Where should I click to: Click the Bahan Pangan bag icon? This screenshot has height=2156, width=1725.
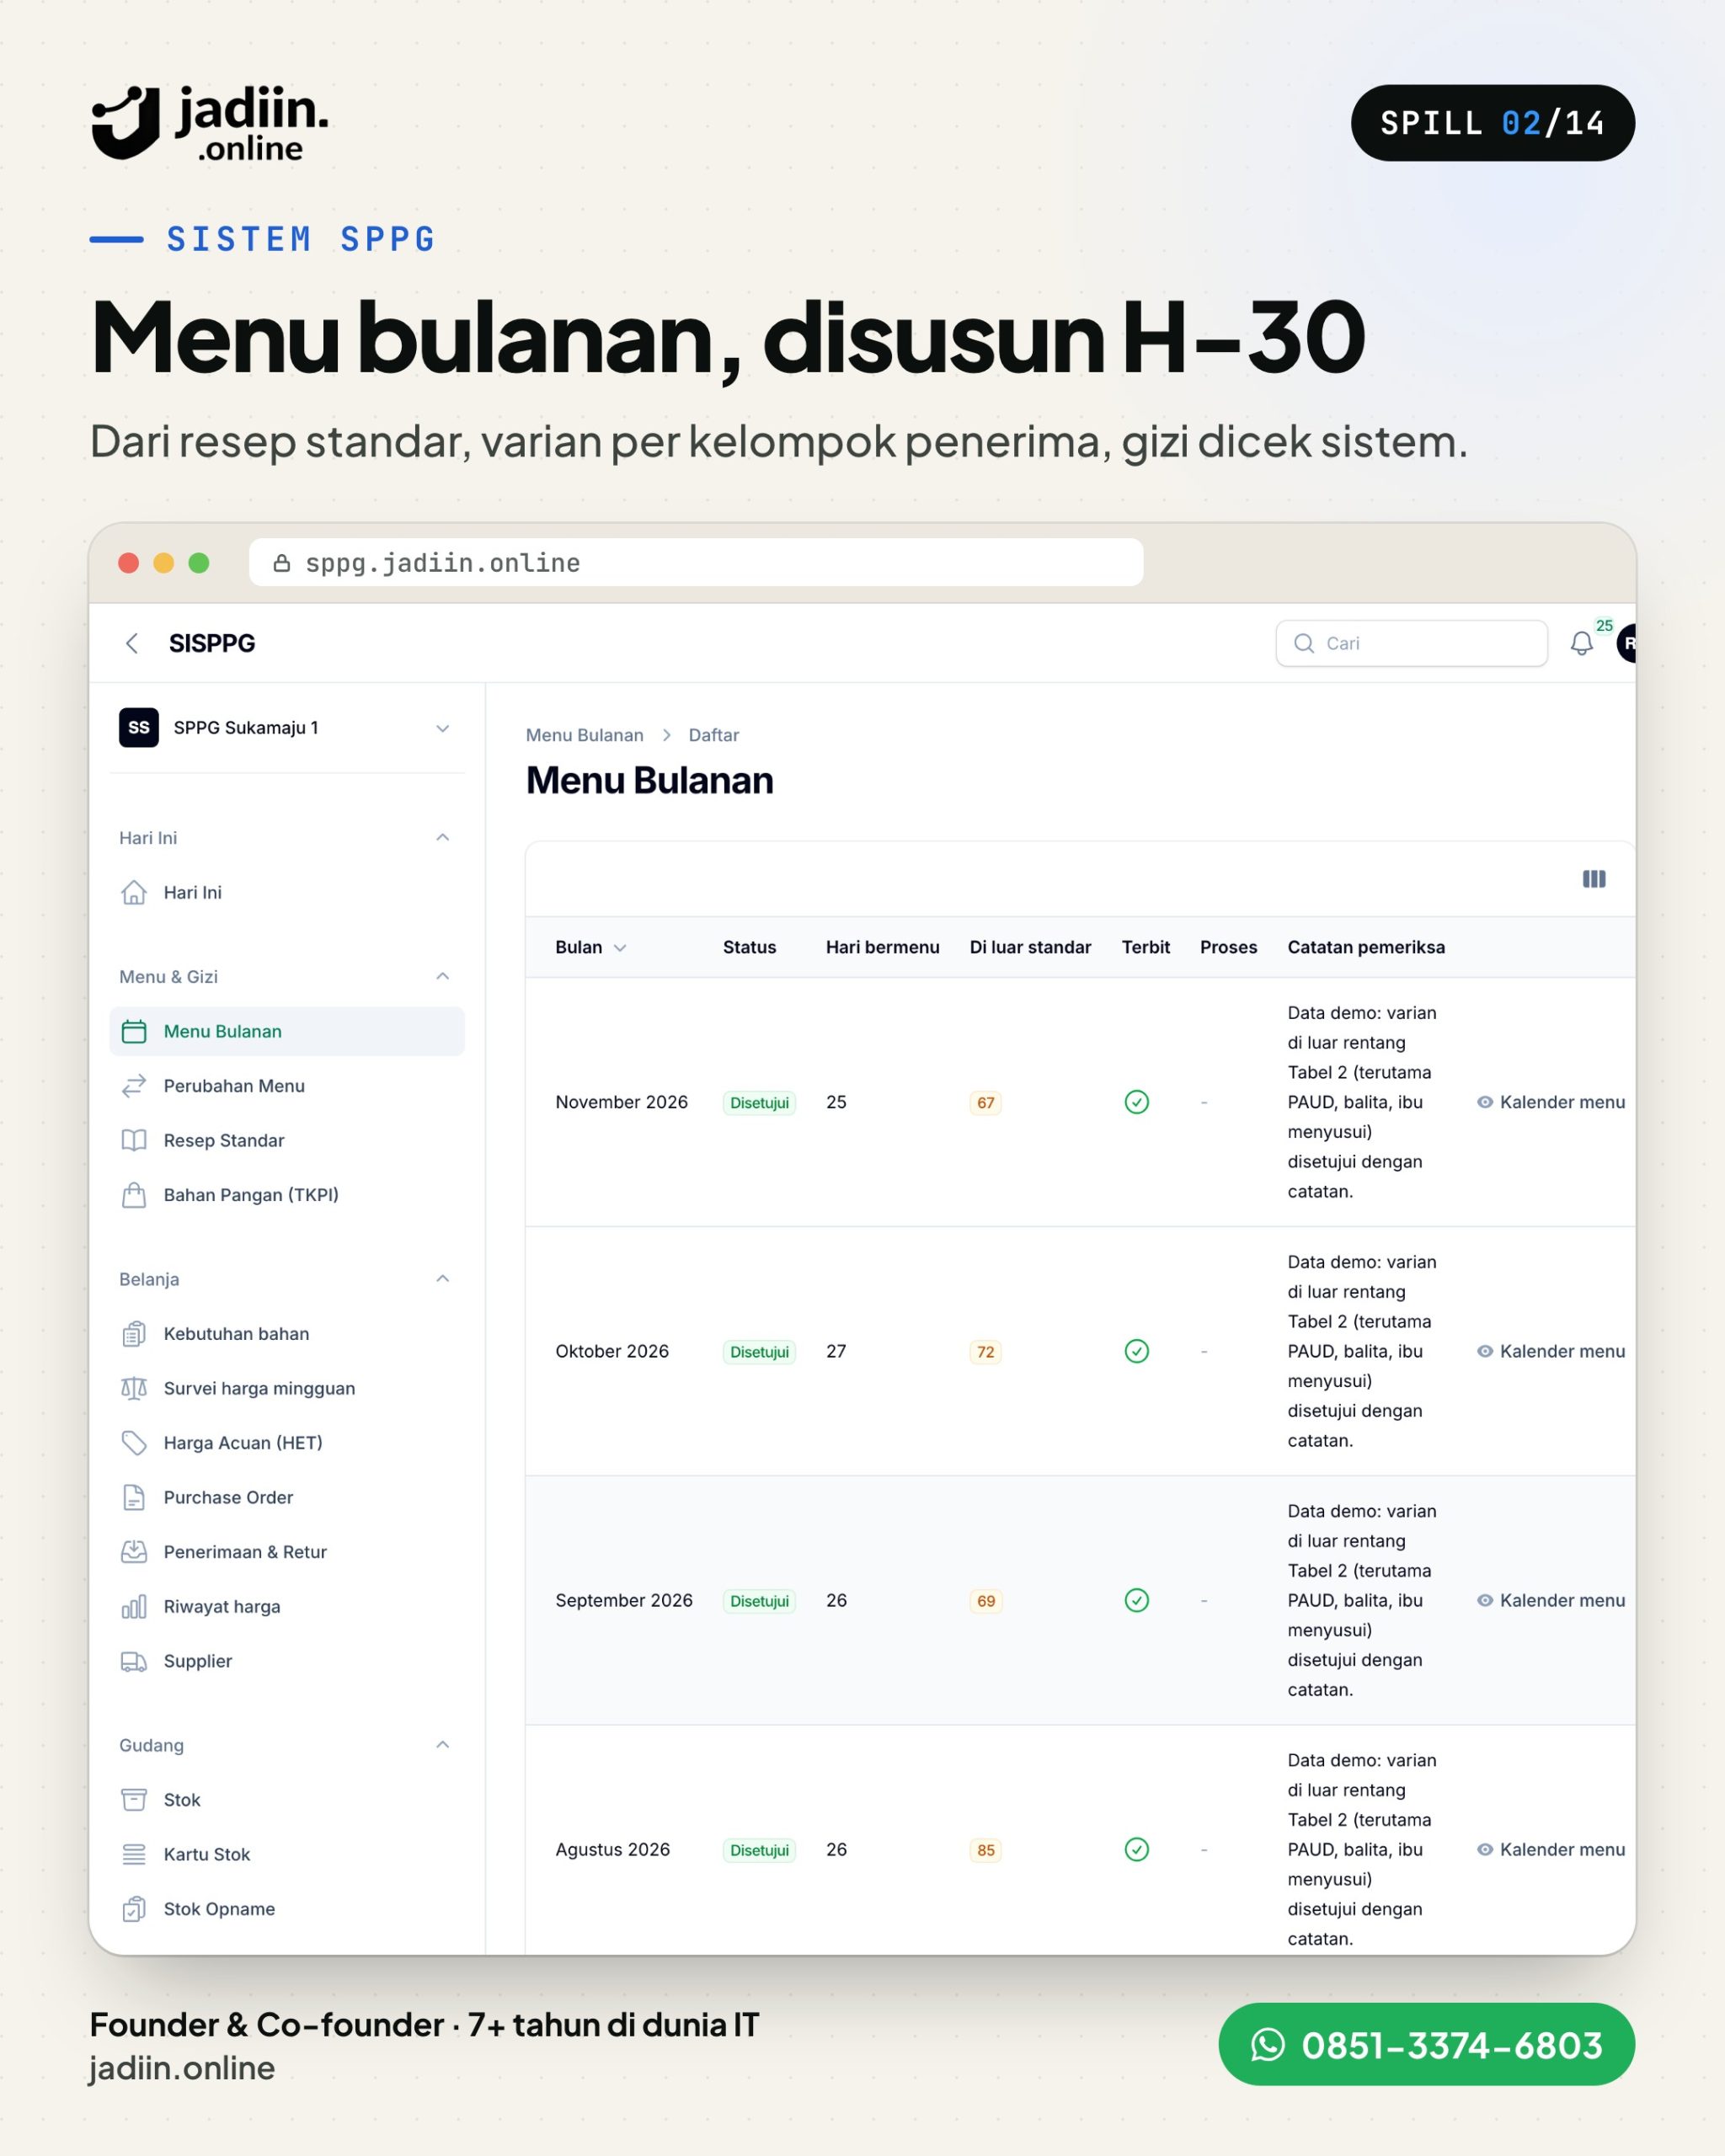tap(134, 1195)
